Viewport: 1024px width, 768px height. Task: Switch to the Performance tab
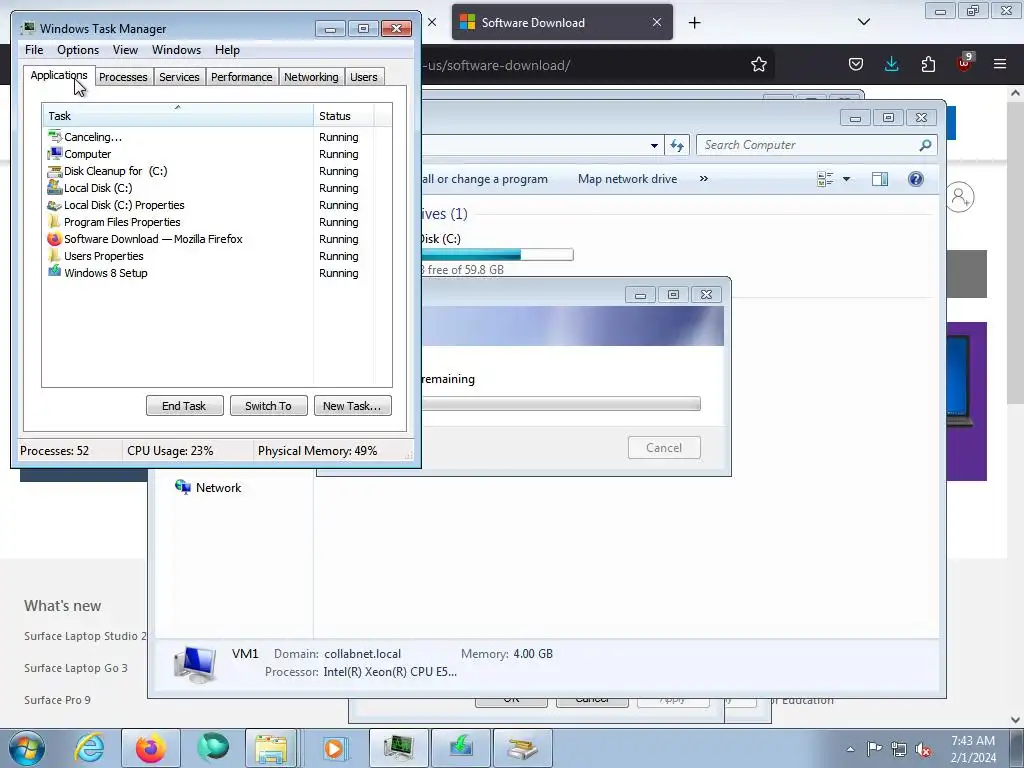pyautogui.click(x=241, y=77)
